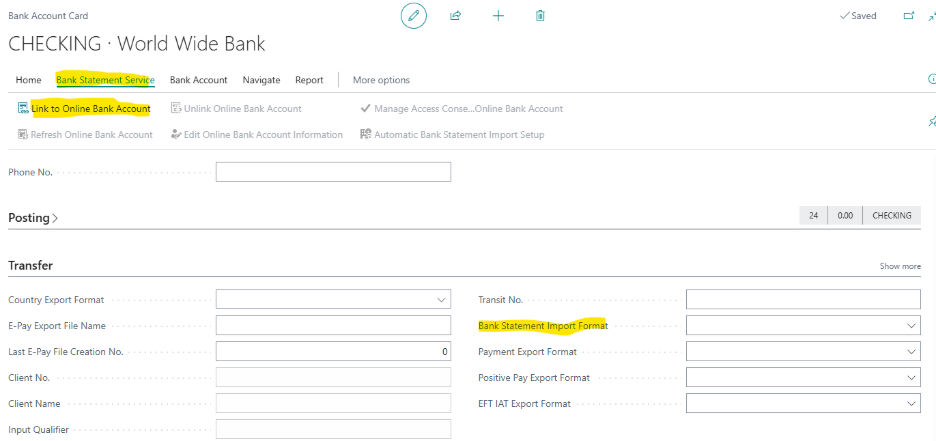Click the open in new window icon

pos(908,16)
